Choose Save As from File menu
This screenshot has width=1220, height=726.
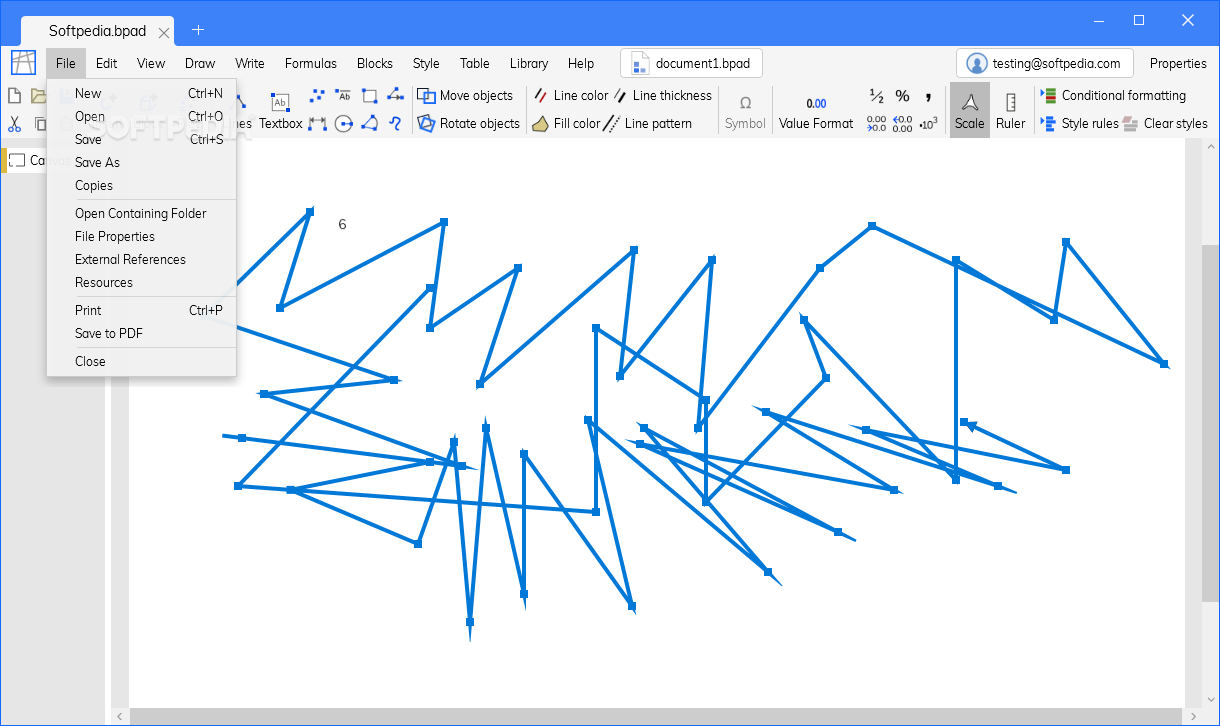coord(141,162)
